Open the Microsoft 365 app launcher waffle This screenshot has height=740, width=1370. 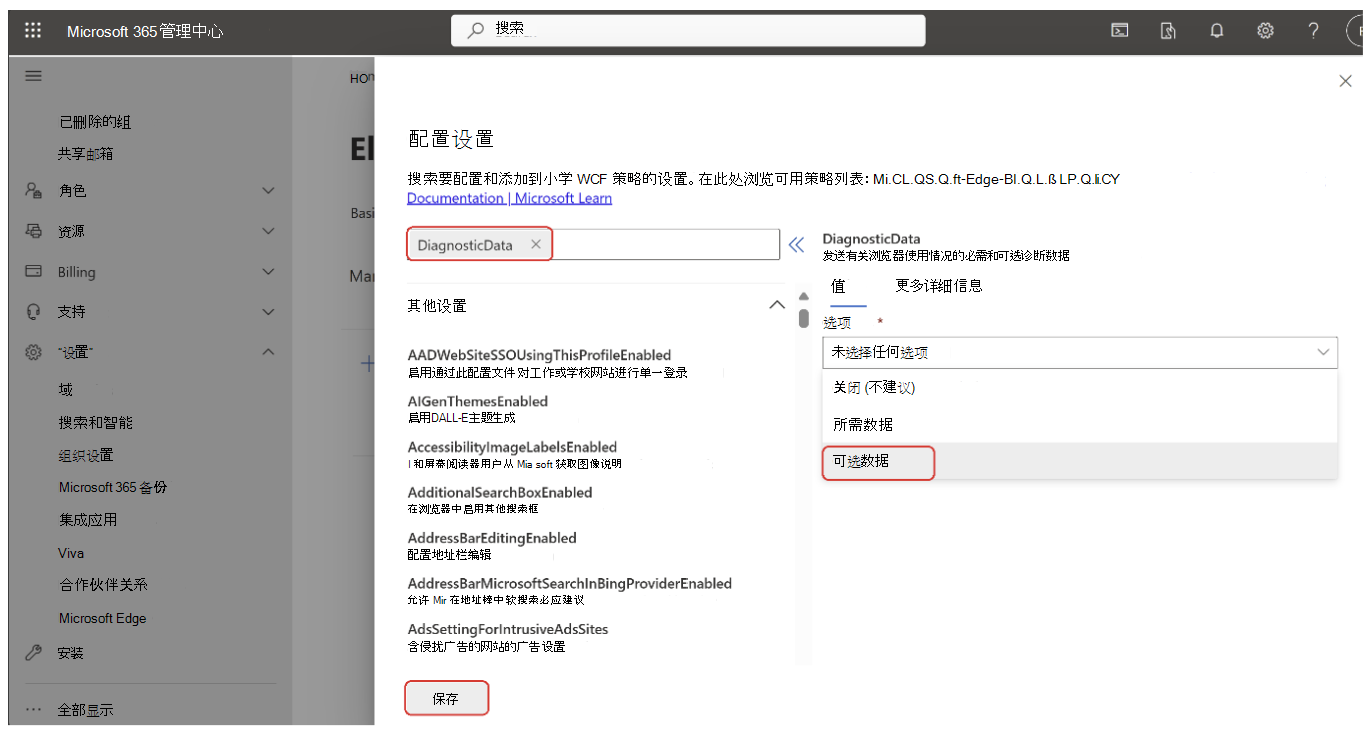click(34, 30)
